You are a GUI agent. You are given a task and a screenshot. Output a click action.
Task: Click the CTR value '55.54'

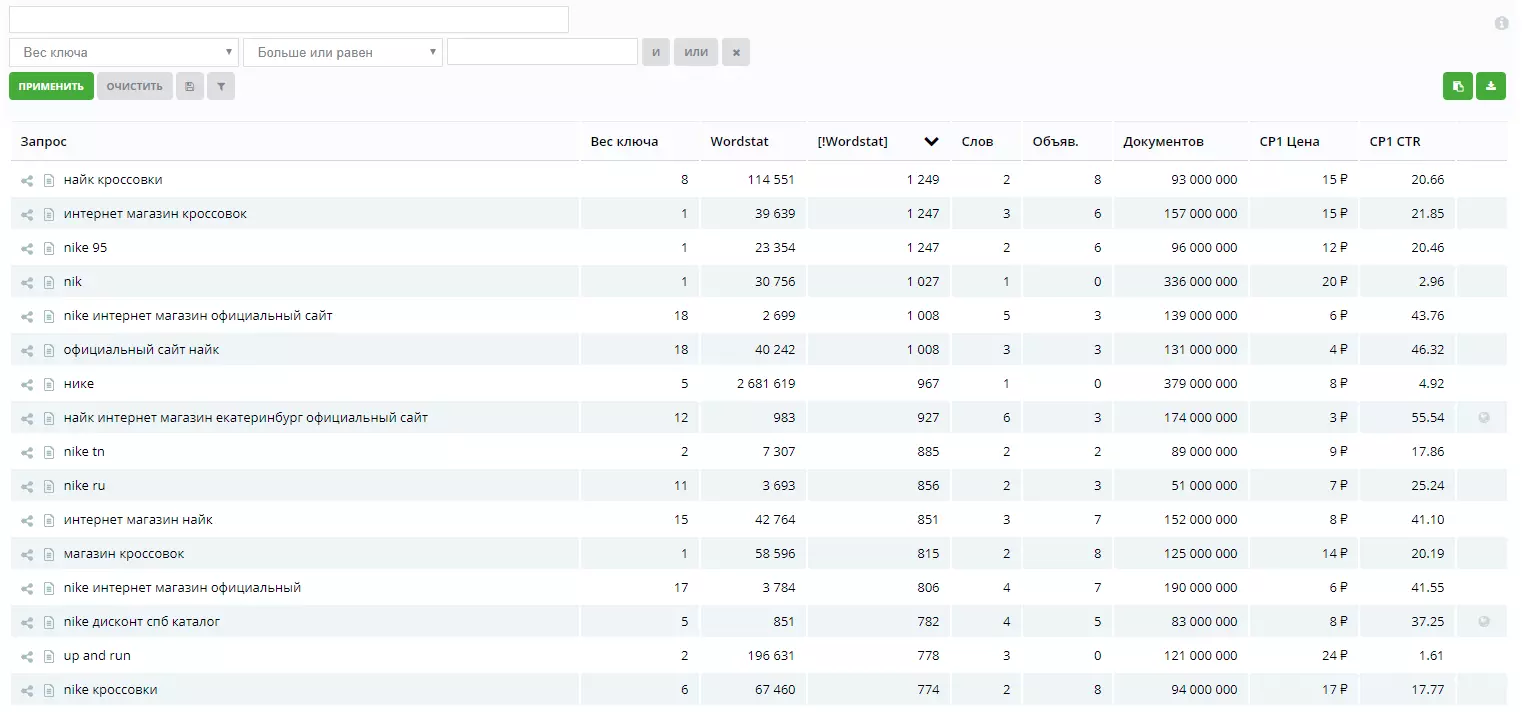tap(1428, 418)
